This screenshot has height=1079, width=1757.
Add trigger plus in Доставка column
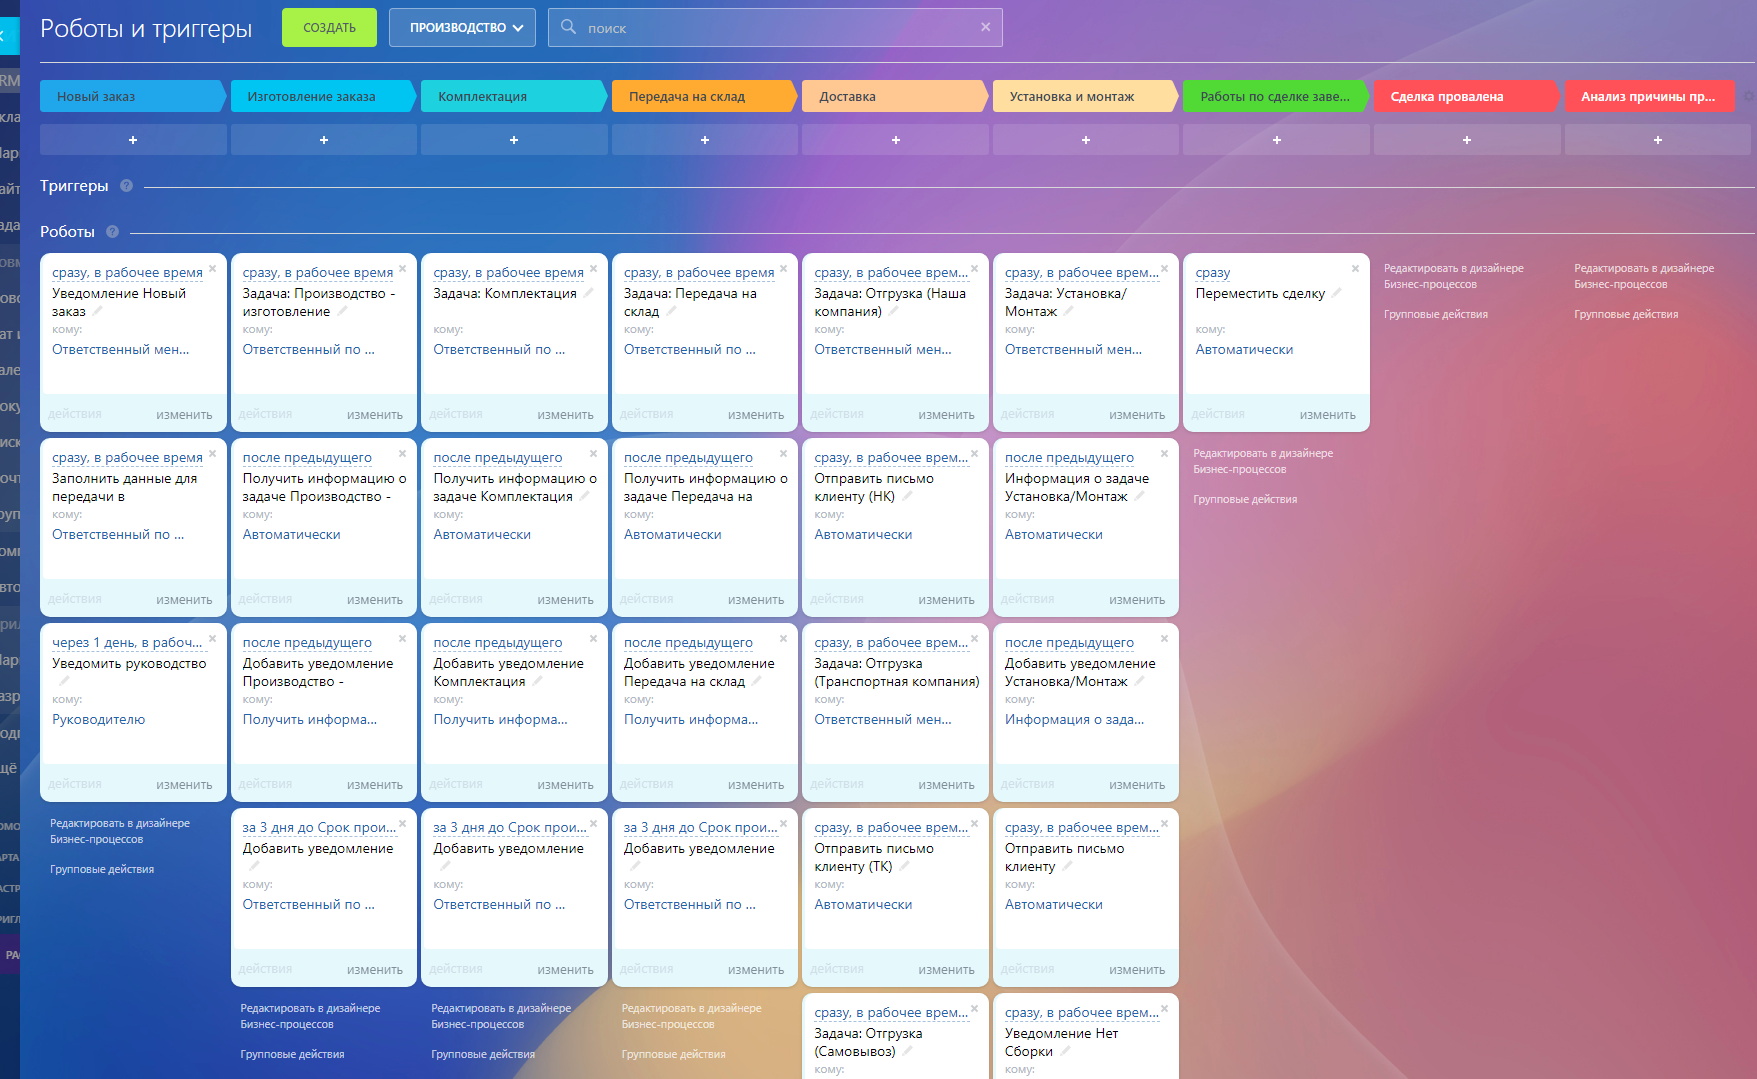click(895, 140)
